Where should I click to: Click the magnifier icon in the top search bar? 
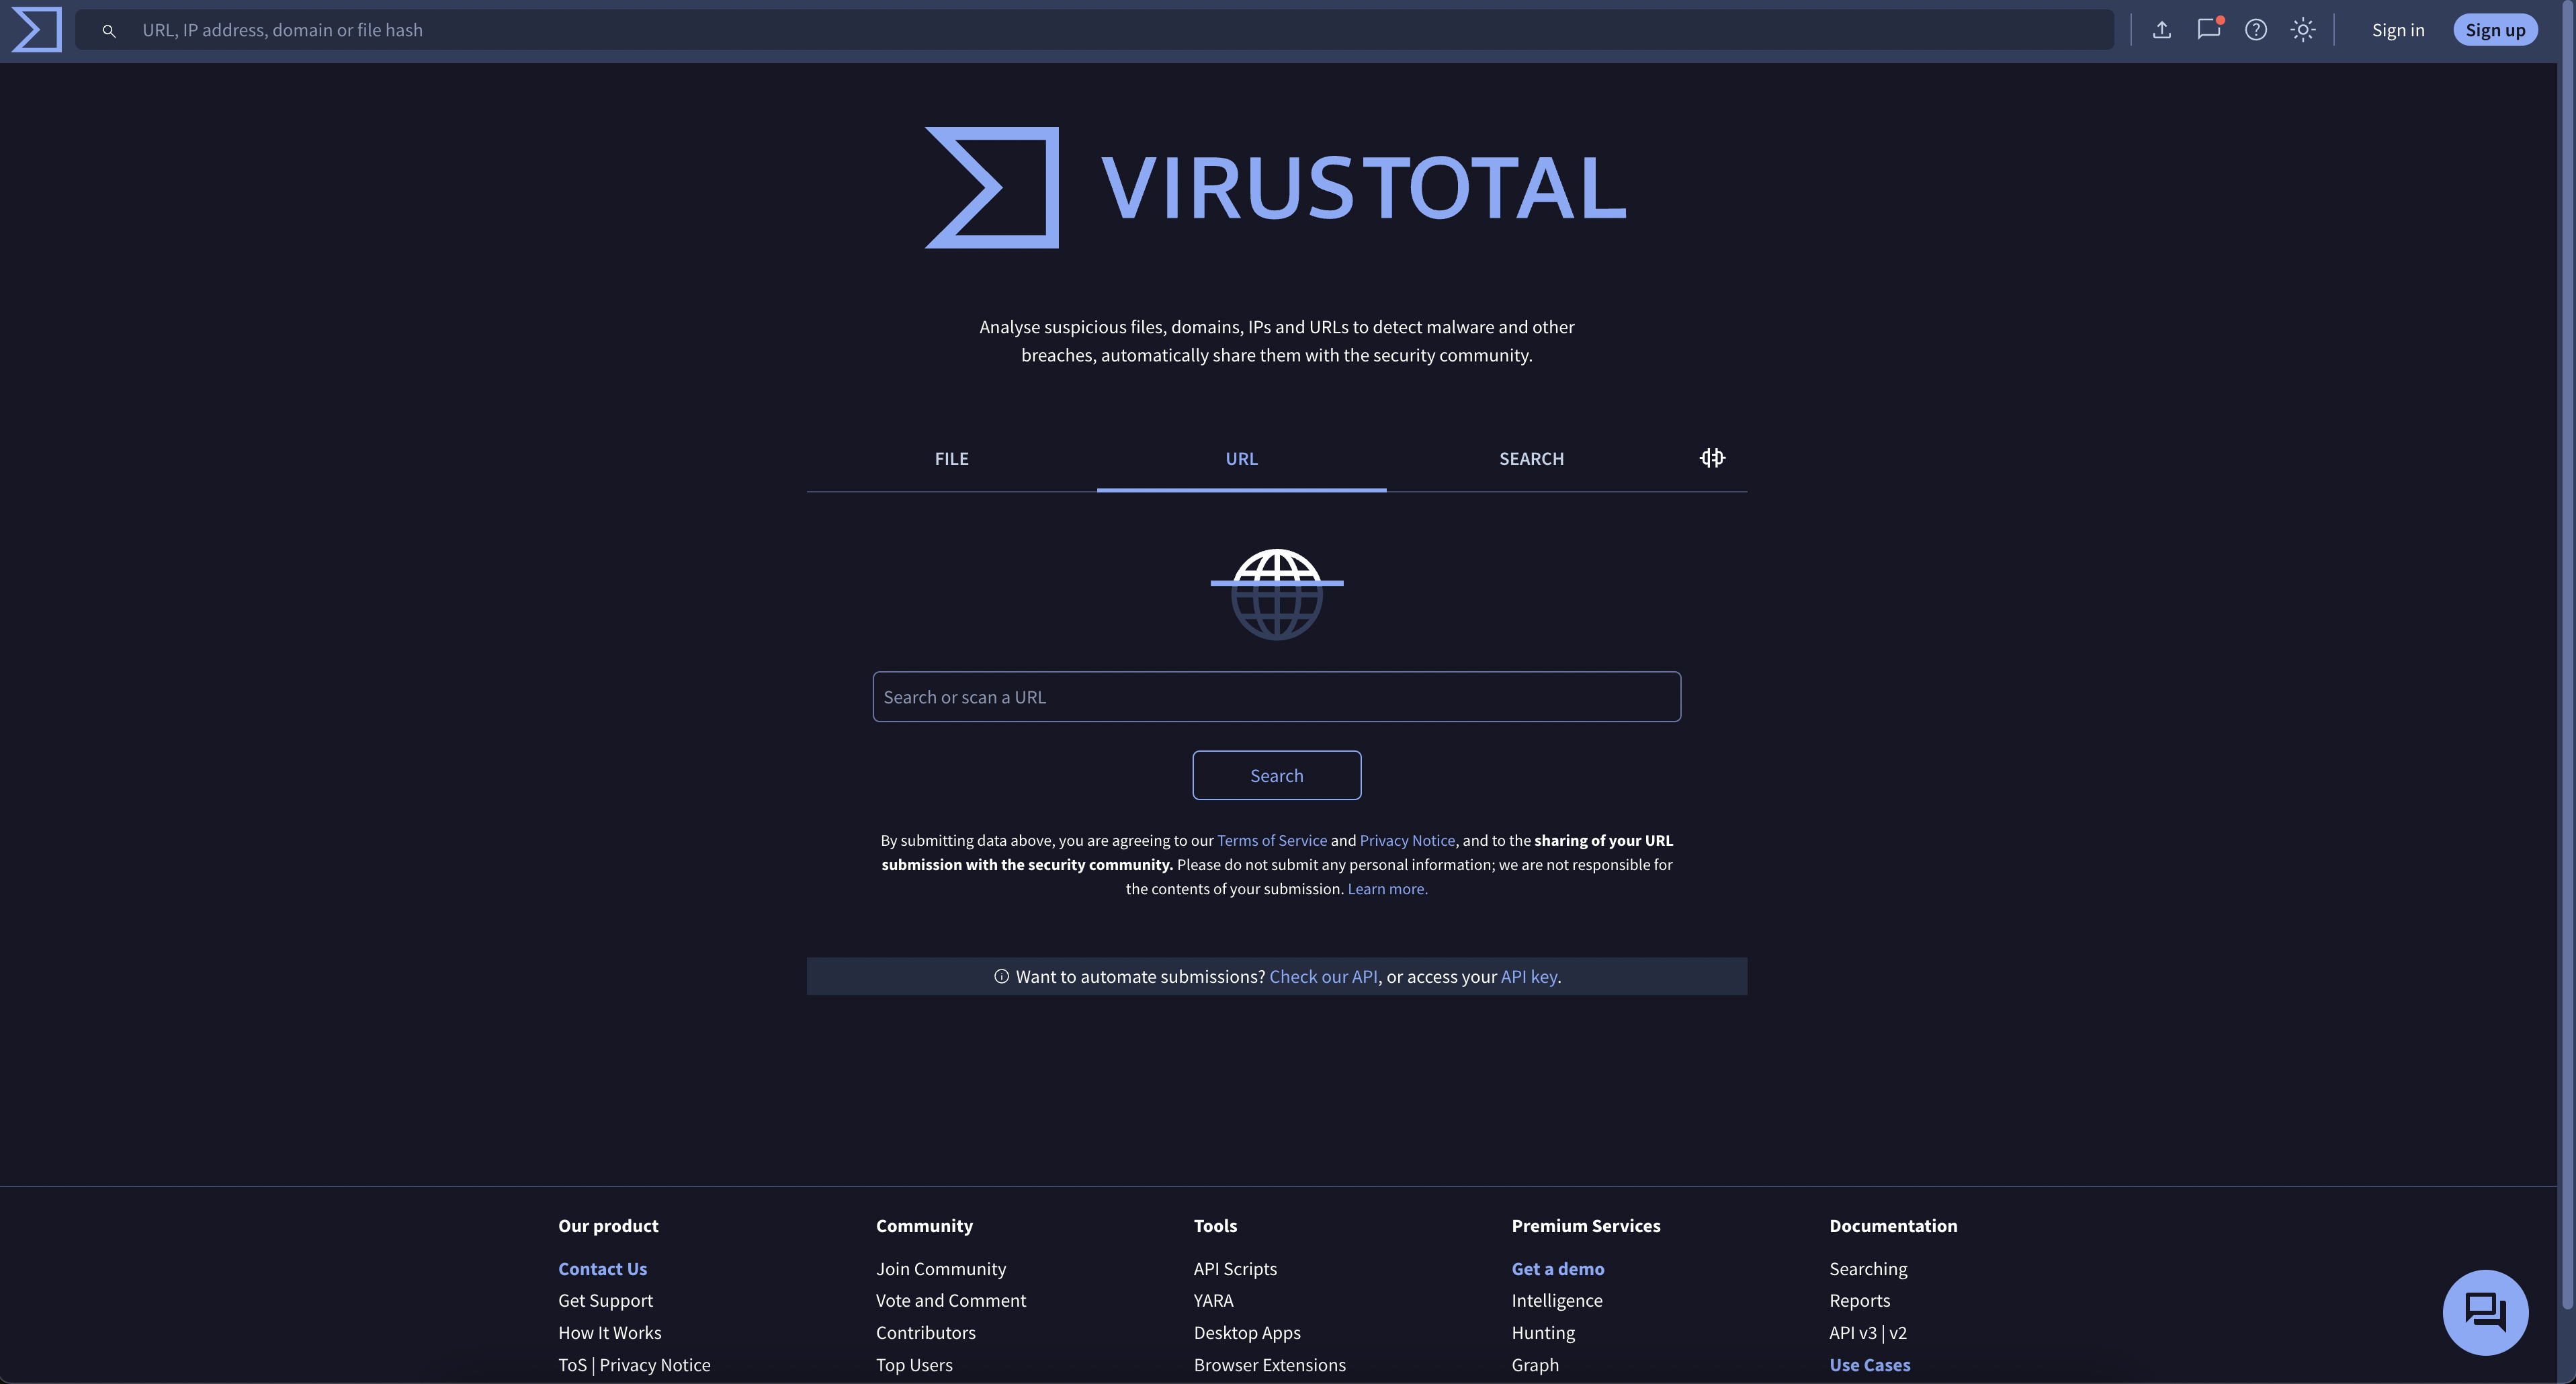(x=109, y=31)
